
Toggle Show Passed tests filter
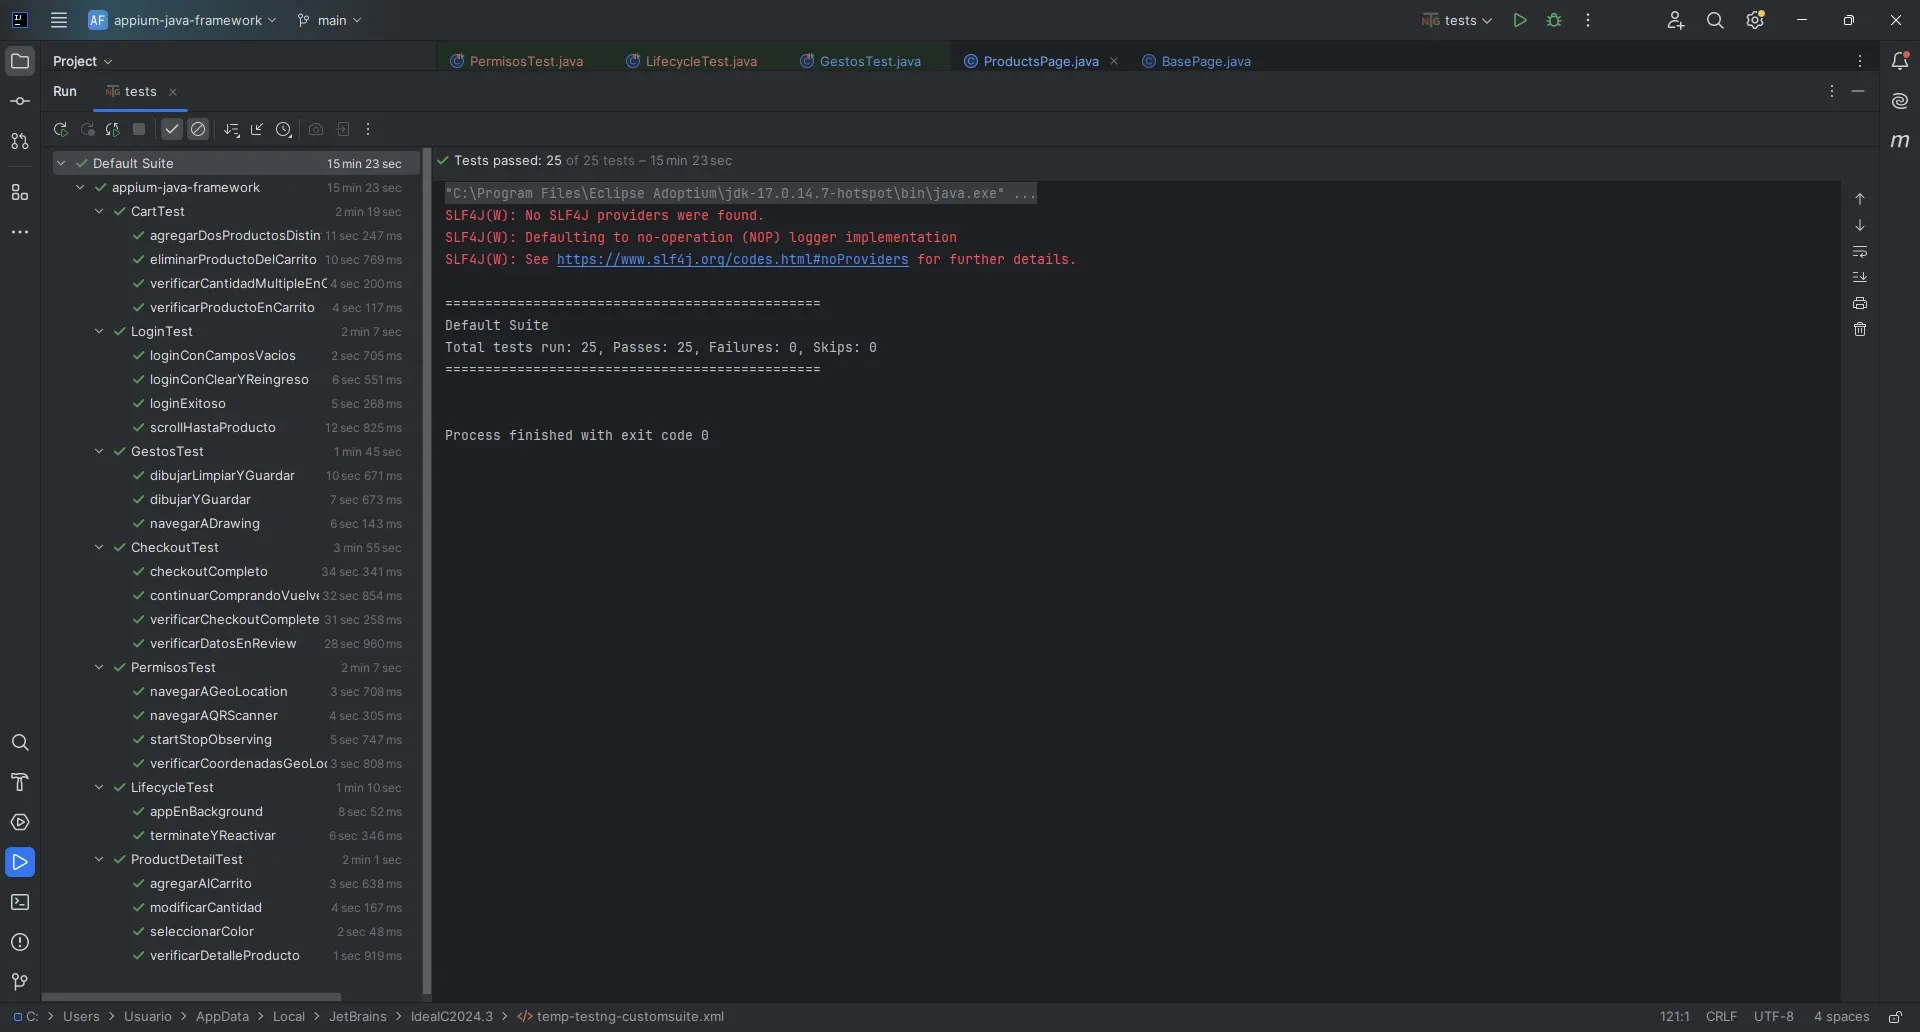pos(172,130)
